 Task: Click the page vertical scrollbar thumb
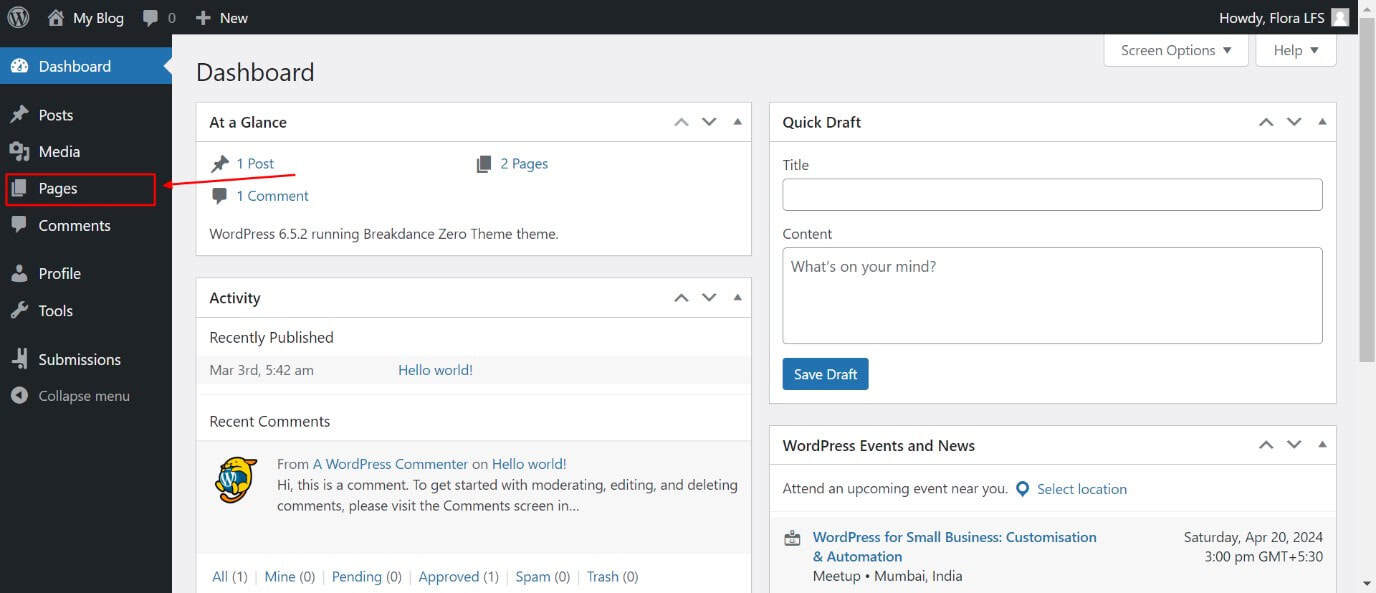tap(1367, 188)
